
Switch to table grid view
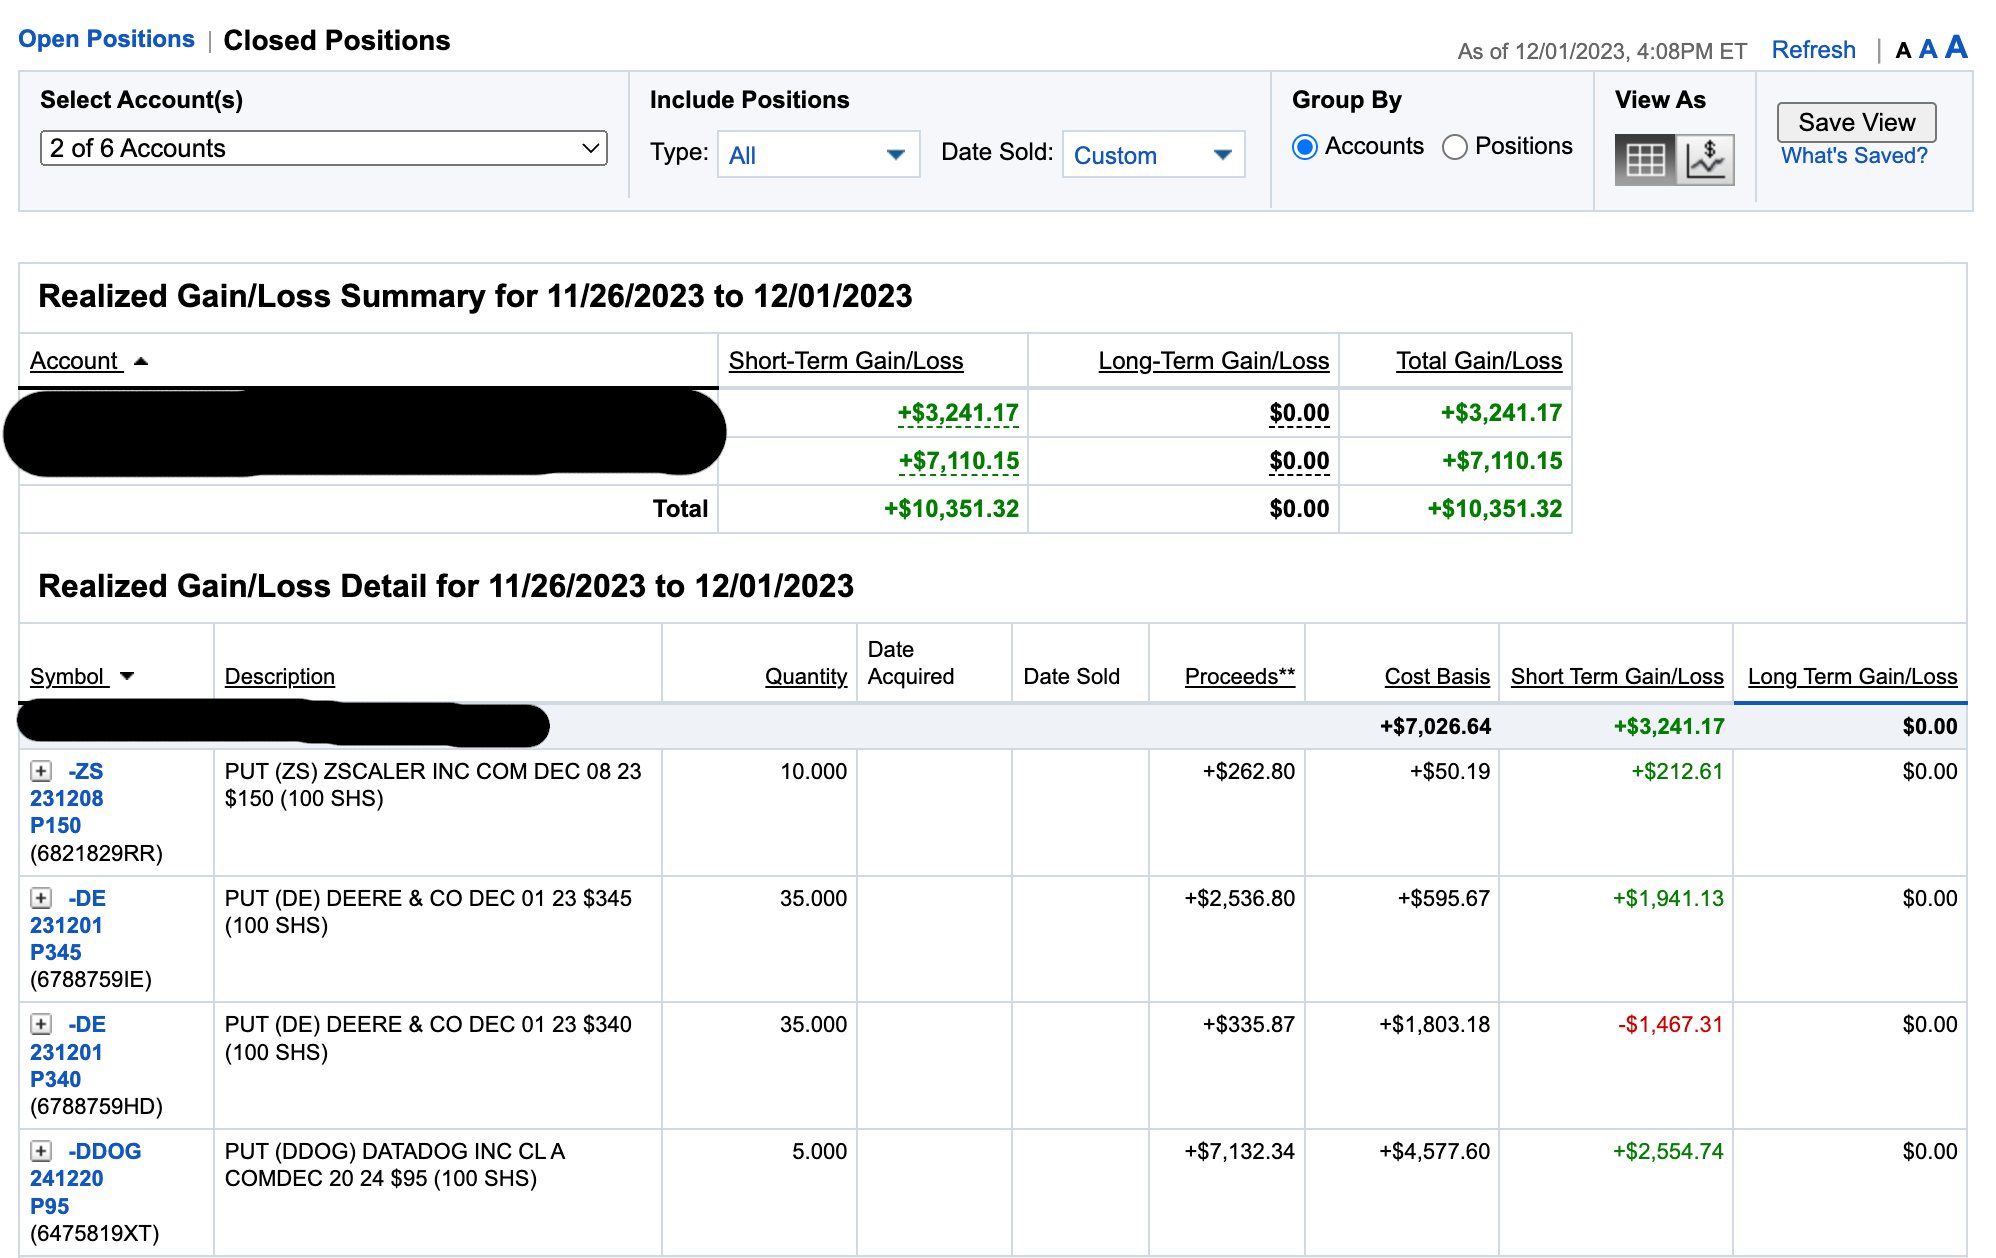(x=1644, y=159)
